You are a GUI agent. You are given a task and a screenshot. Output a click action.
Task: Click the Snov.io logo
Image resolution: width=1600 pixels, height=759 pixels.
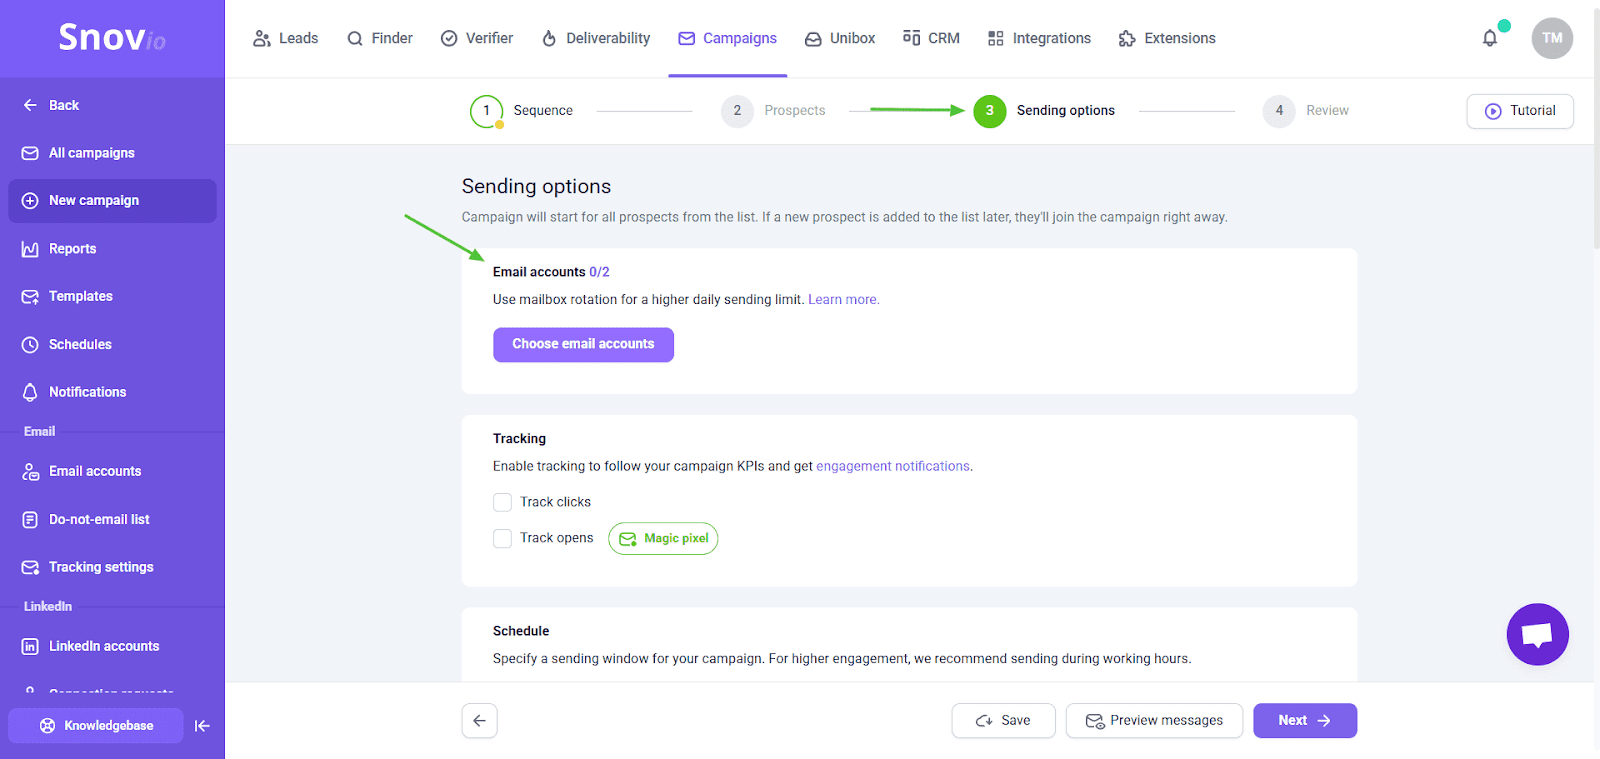tap(112, 38)
